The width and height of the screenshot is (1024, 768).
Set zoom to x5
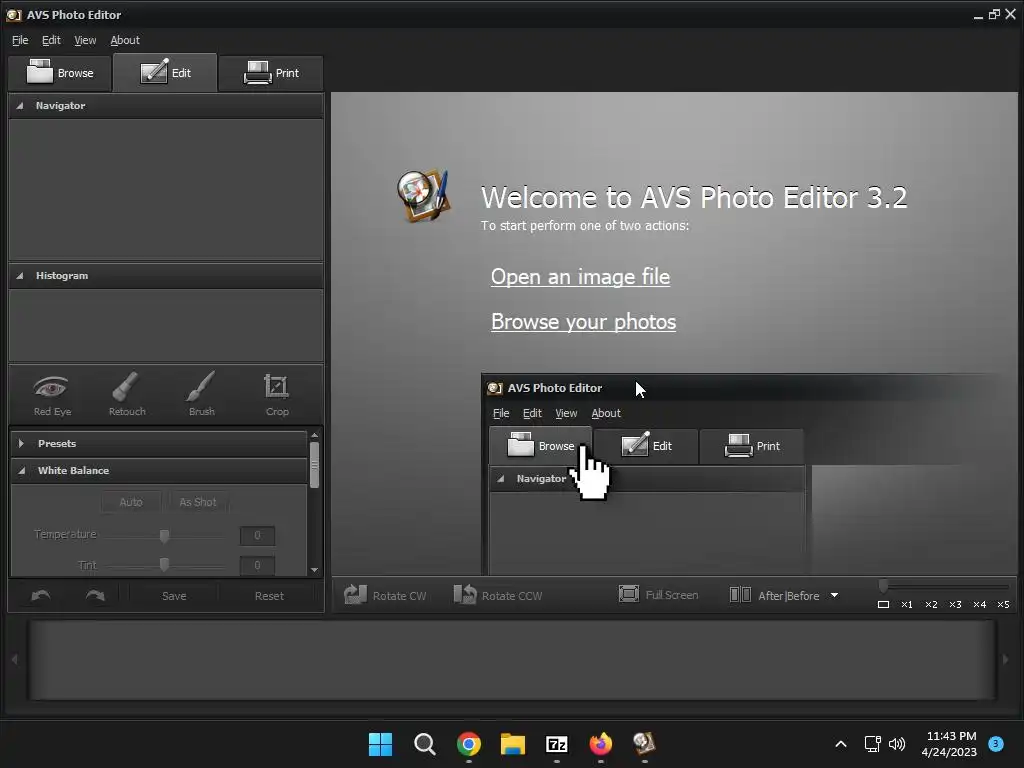pyautogui.click(x=1004, y=605)
